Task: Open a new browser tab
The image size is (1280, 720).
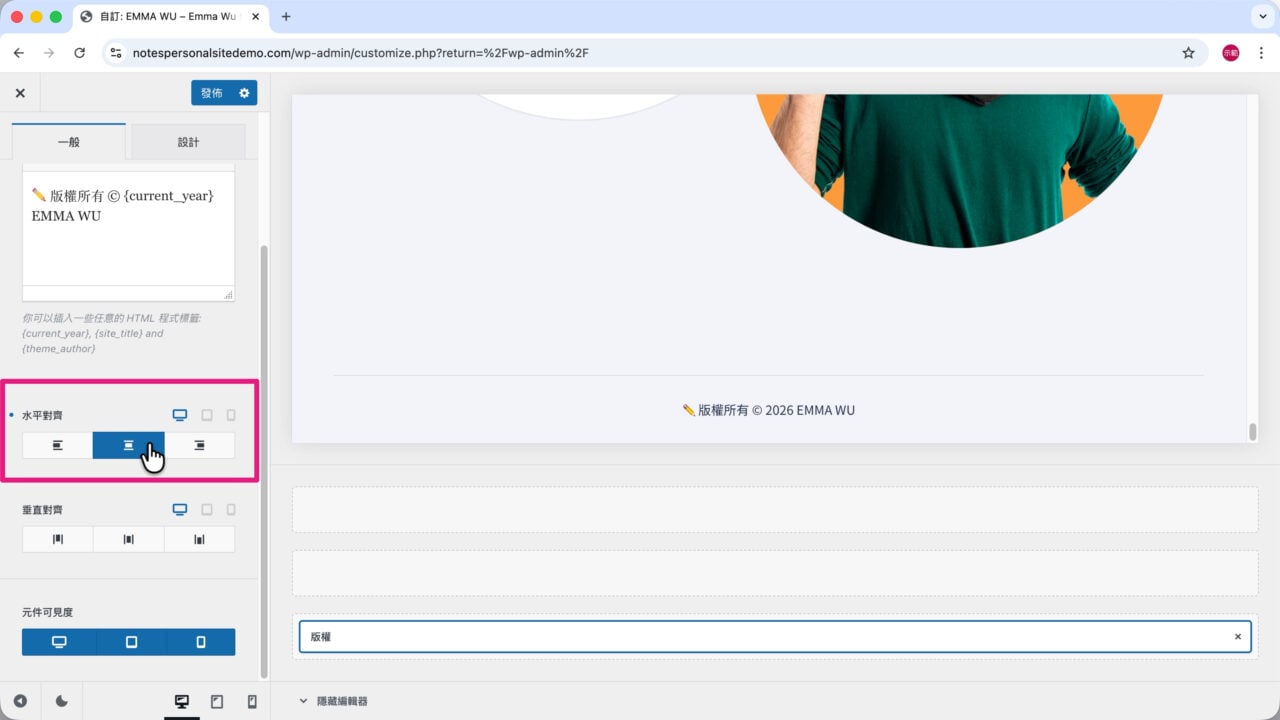Action: [x=286, y=17]
